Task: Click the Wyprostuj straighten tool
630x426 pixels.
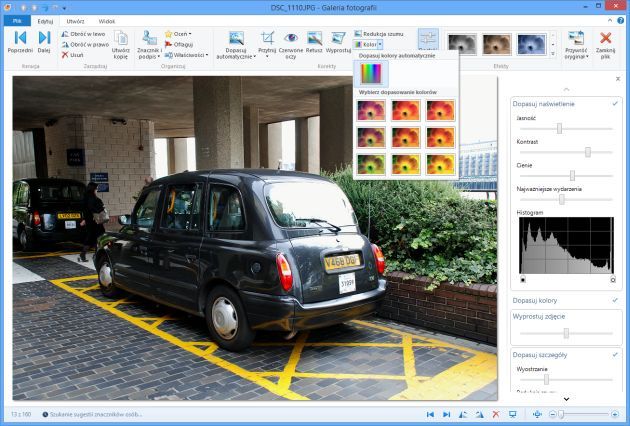Action: tap(338, 43)
